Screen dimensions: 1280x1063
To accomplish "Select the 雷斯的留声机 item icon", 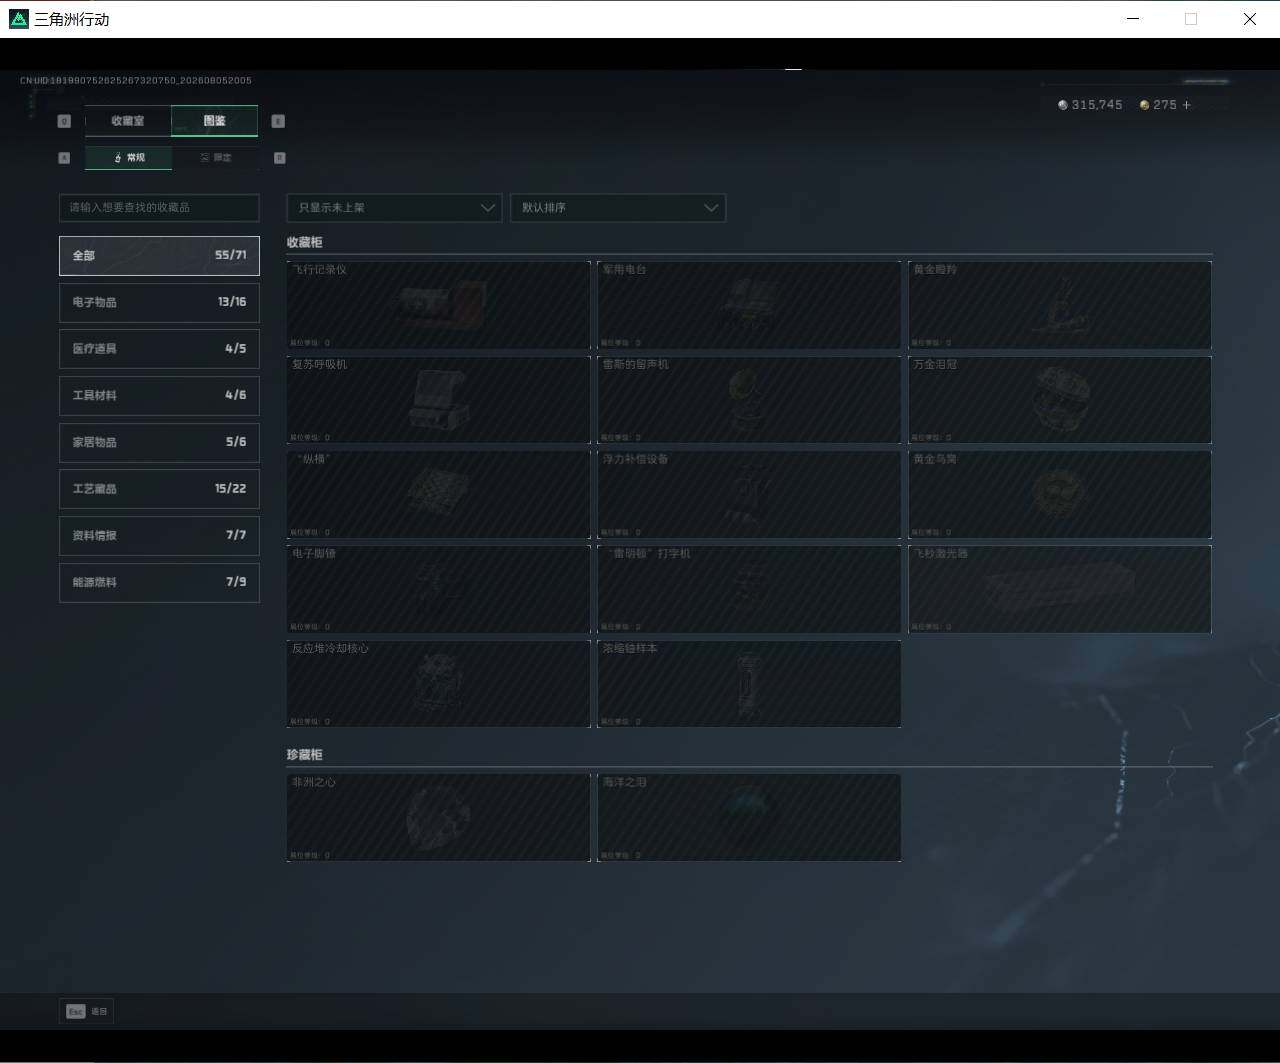I will click(749, 399).
